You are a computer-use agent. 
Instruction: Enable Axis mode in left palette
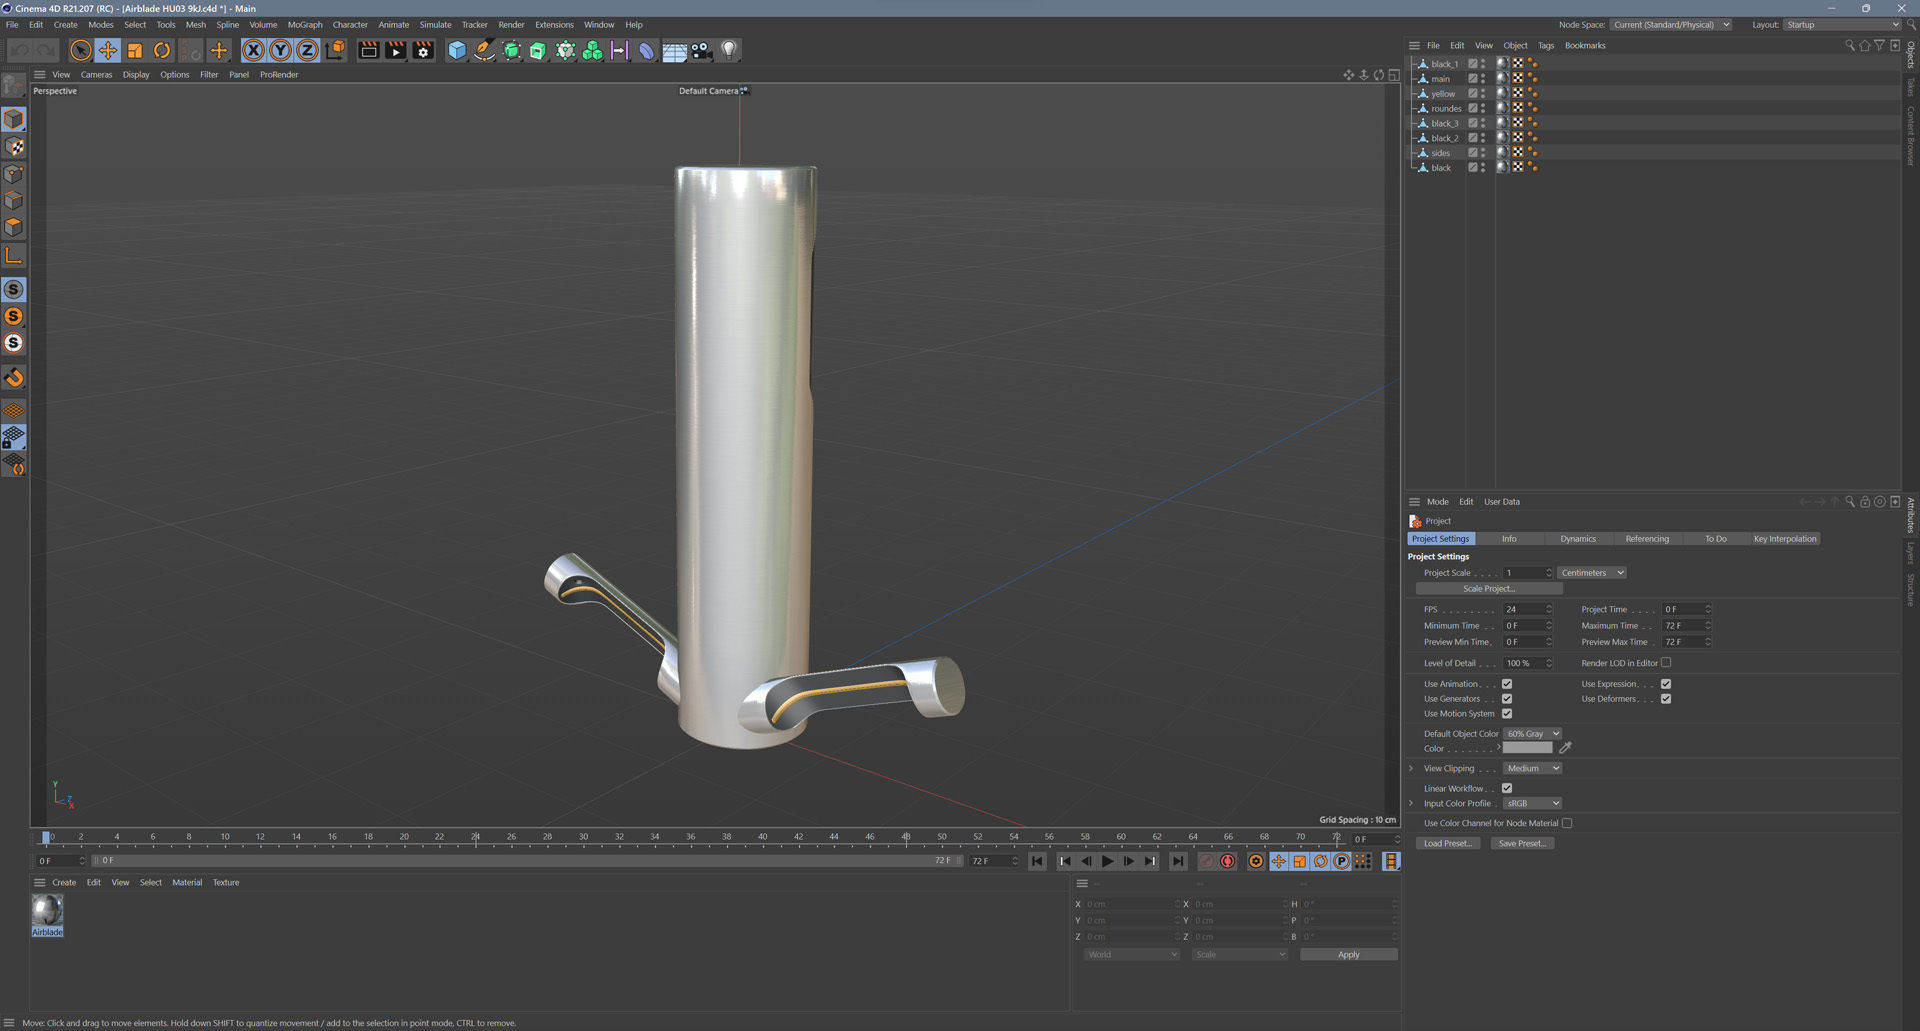[14, 256]
